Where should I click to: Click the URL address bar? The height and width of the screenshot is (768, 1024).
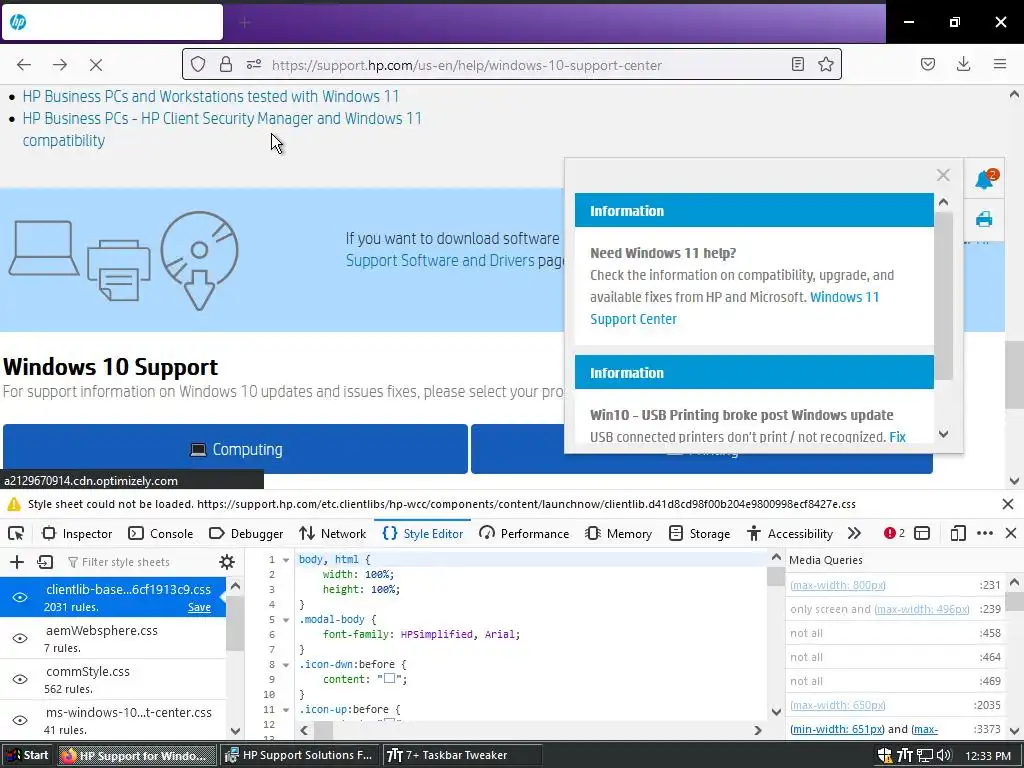tap(511, 64)
